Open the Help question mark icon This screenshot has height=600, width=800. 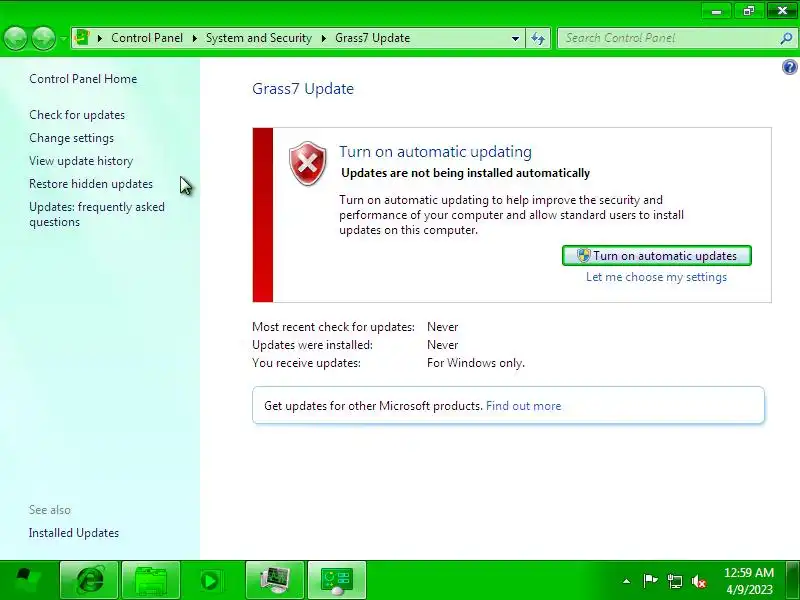tap(790, 67)
